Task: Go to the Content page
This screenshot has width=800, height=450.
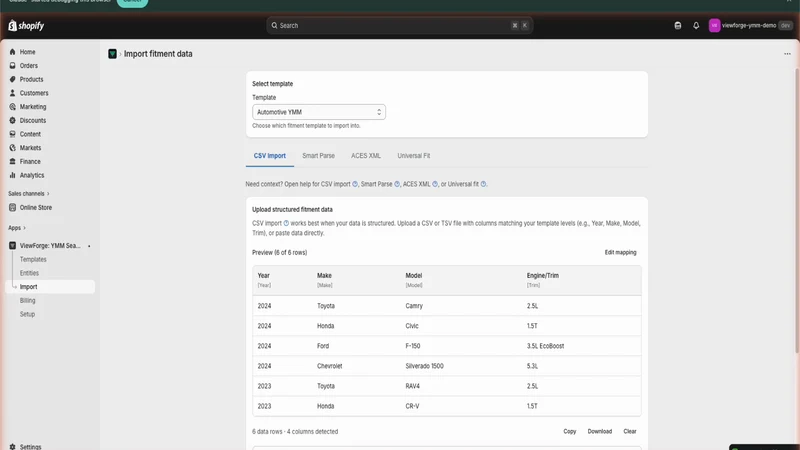Action: pos(30,134)
